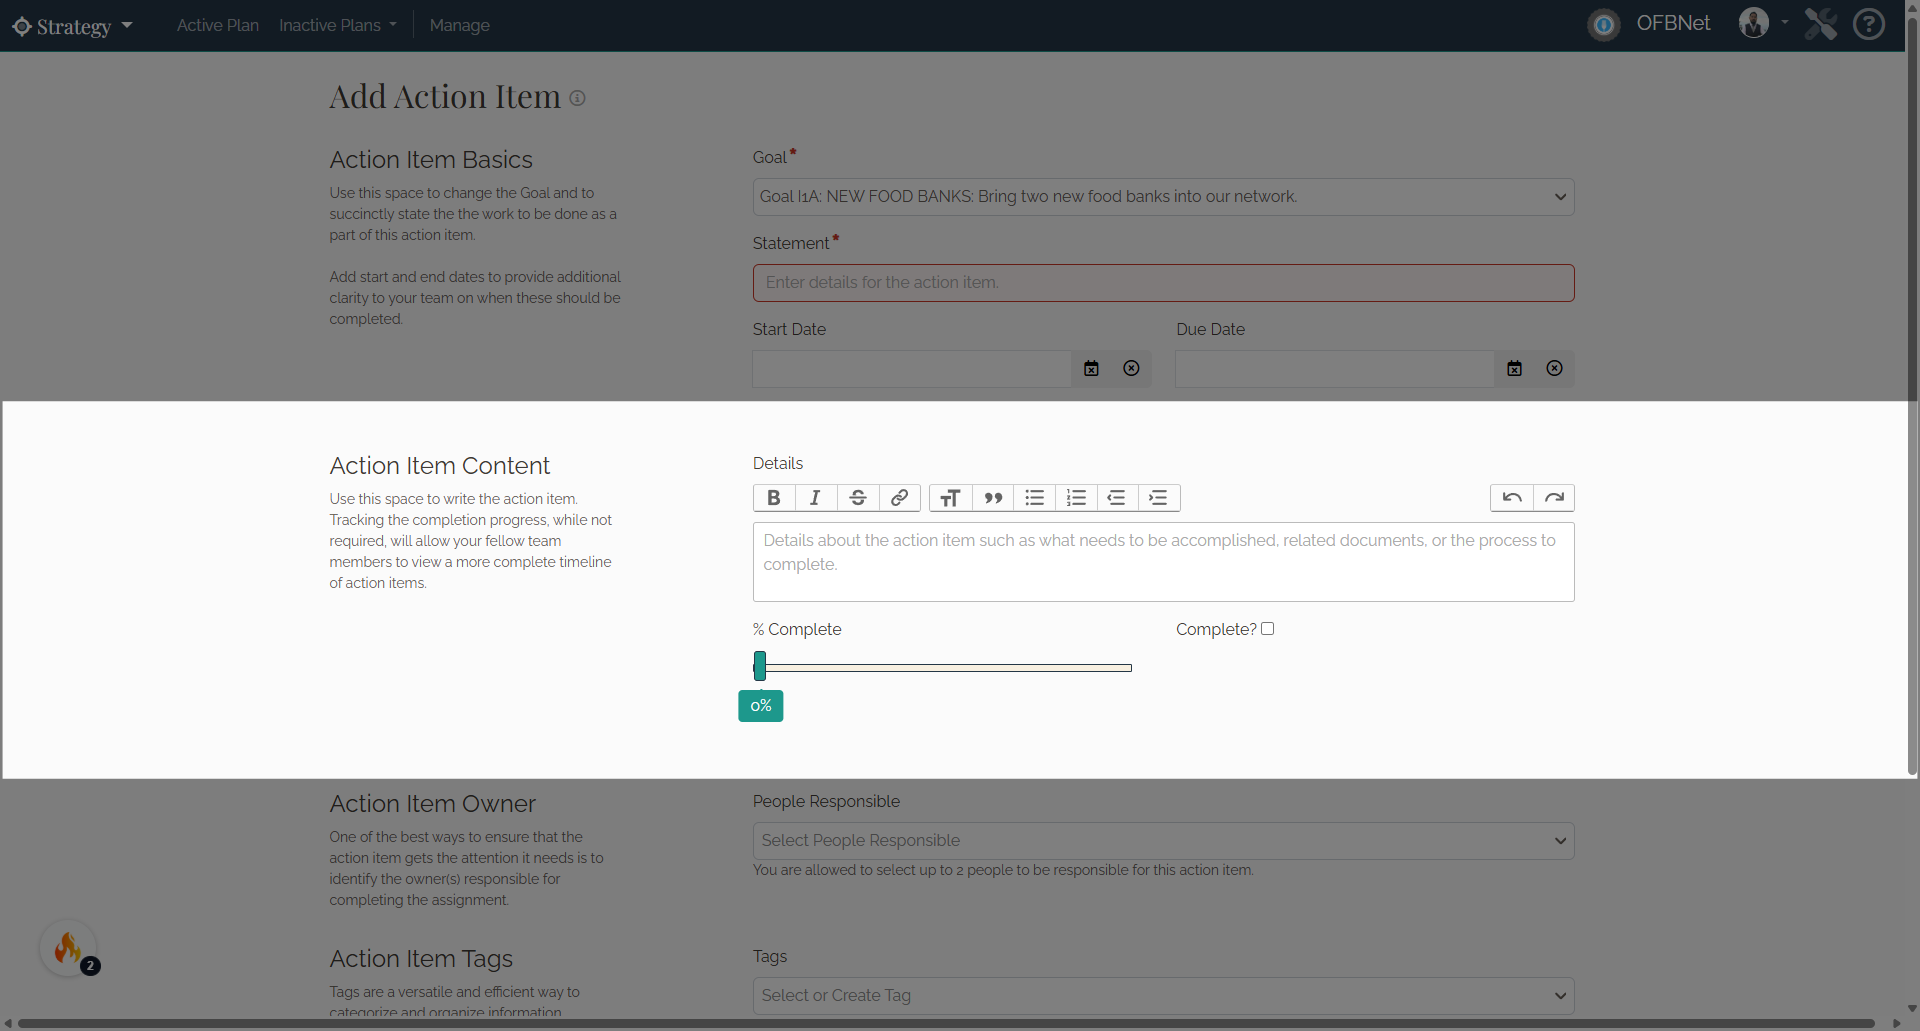Open Due Date calendar picker
Viewport: 1920px width, 1031px height.
tap(1515, 369)
